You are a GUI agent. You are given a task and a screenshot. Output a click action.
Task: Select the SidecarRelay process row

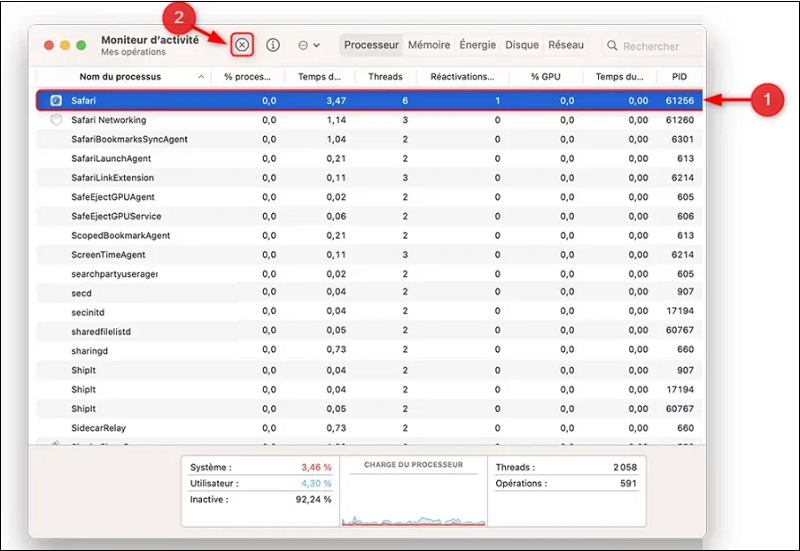[x=369, y=428]
